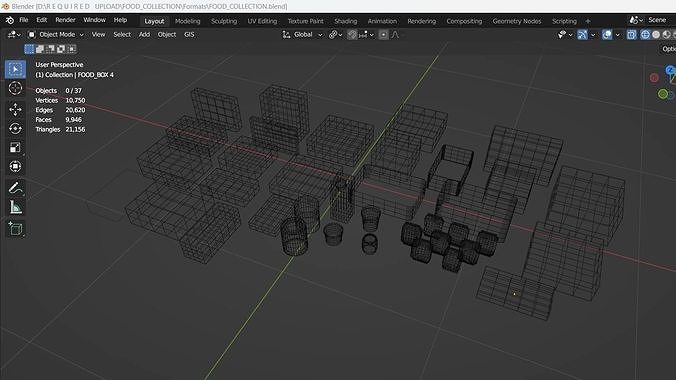Switch to the UV Editing workspace tab
Viewport: 676px width, 380px height.
point(262,21)
